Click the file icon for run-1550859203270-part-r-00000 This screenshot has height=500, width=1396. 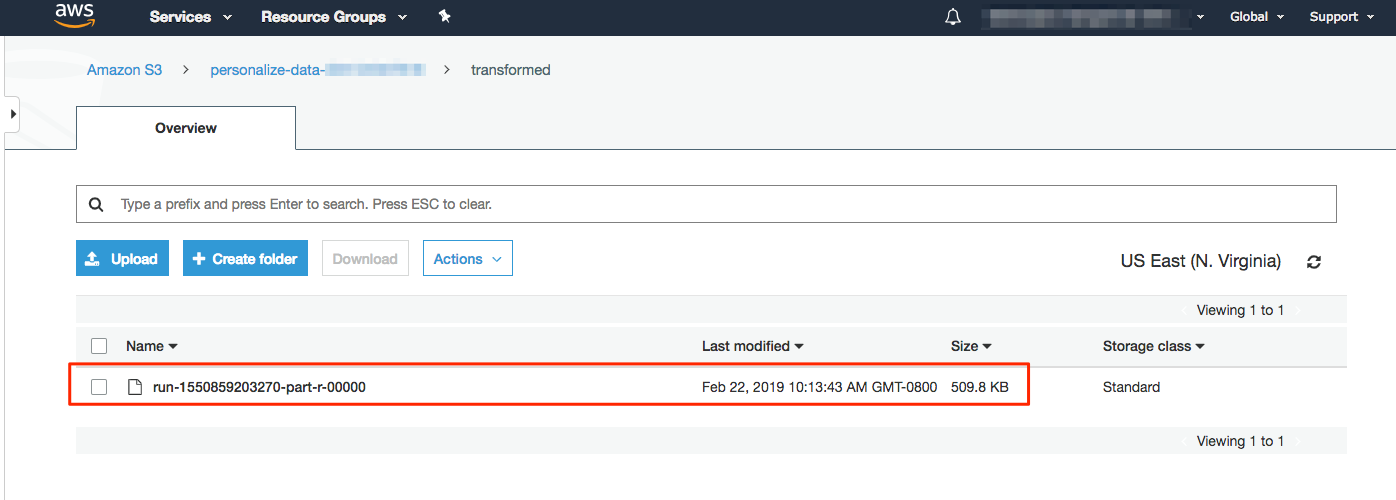click(135, 387)
